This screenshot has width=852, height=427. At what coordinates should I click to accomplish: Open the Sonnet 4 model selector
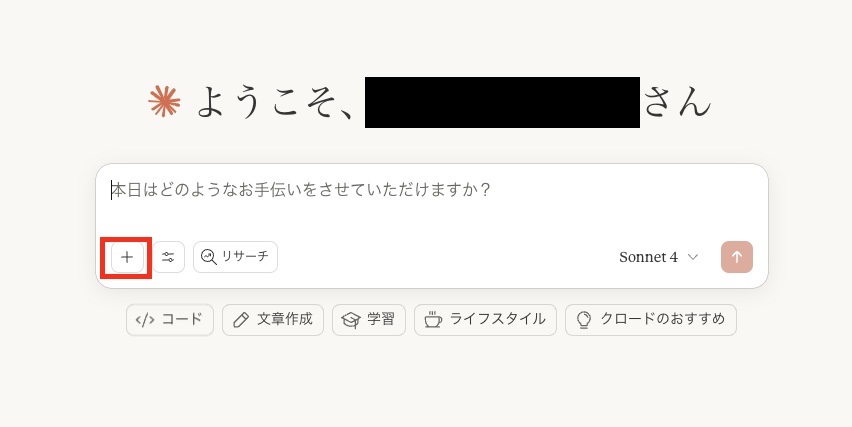[x=659, y=257]
